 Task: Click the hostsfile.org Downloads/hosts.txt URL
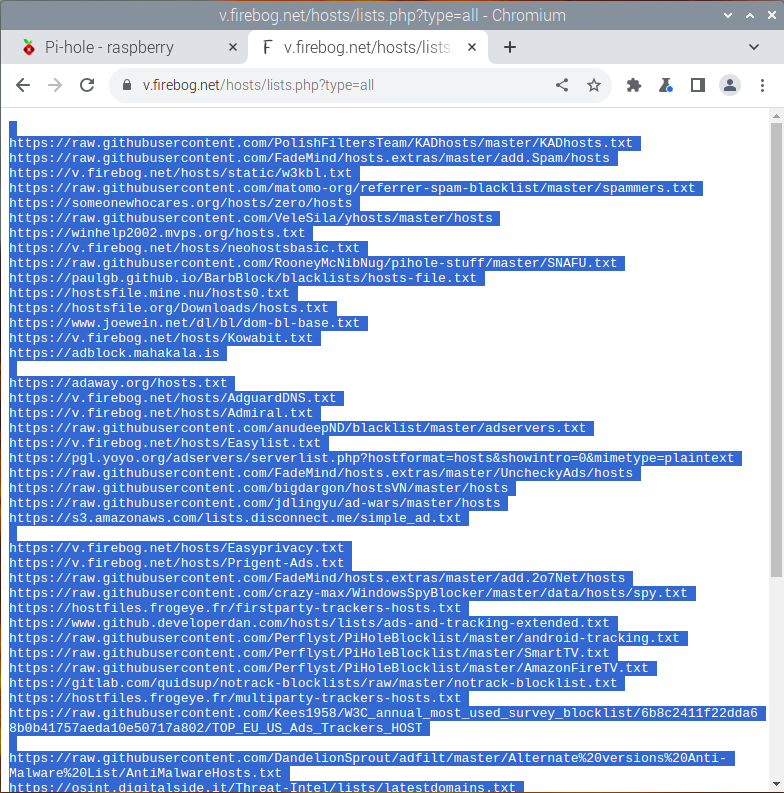(168, 308)
